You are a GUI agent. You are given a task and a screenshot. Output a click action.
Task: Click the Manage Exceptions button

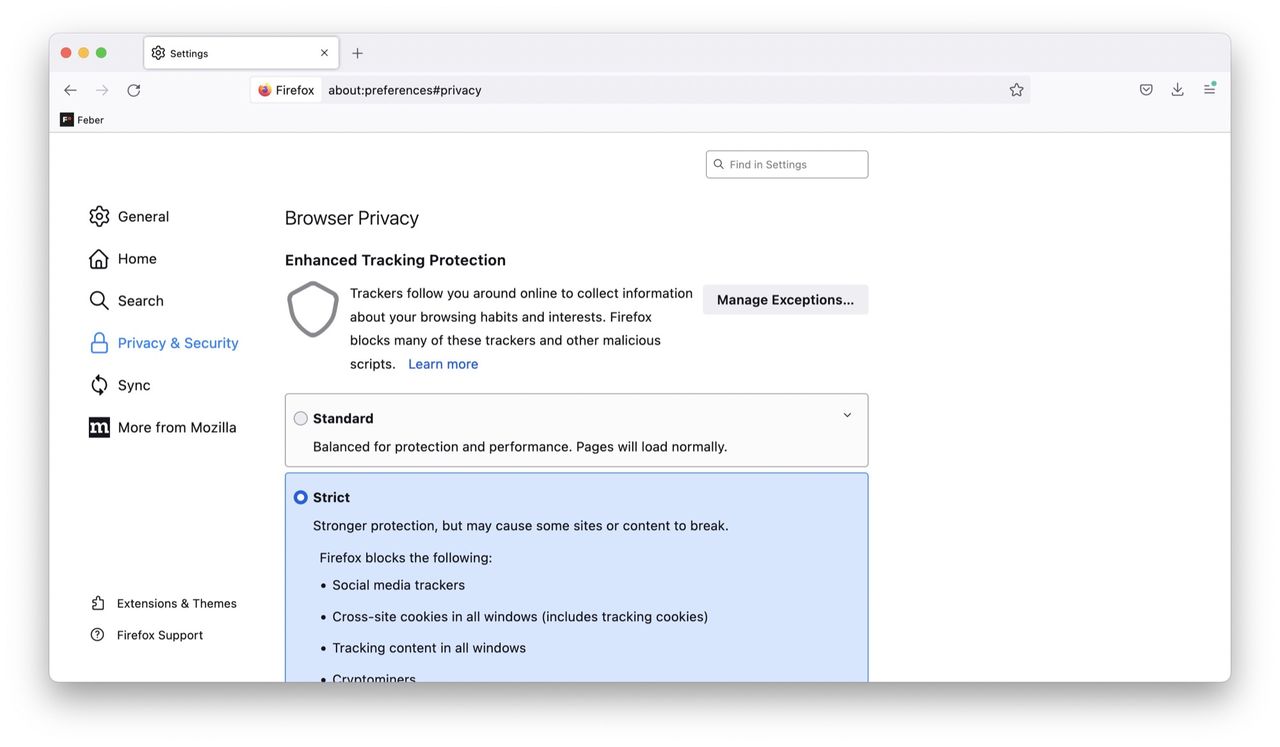tap(785, 300)
